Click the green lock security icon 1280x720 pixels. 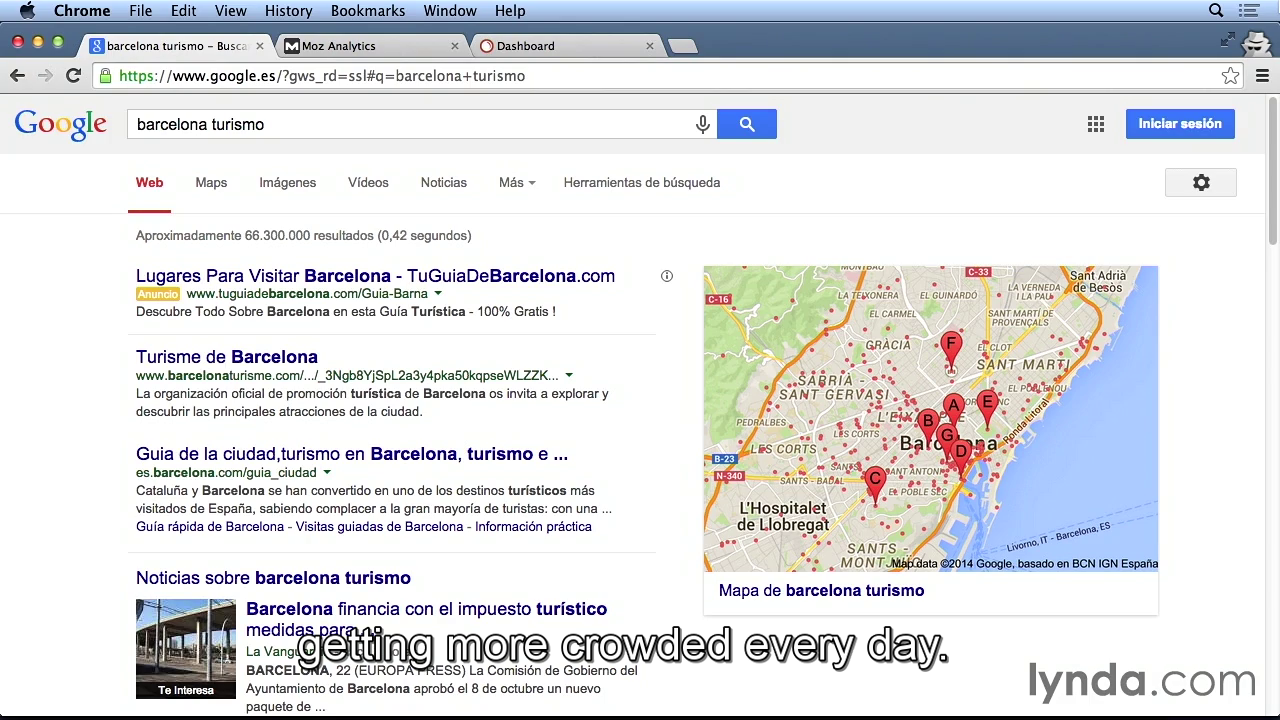click(105, 76)
